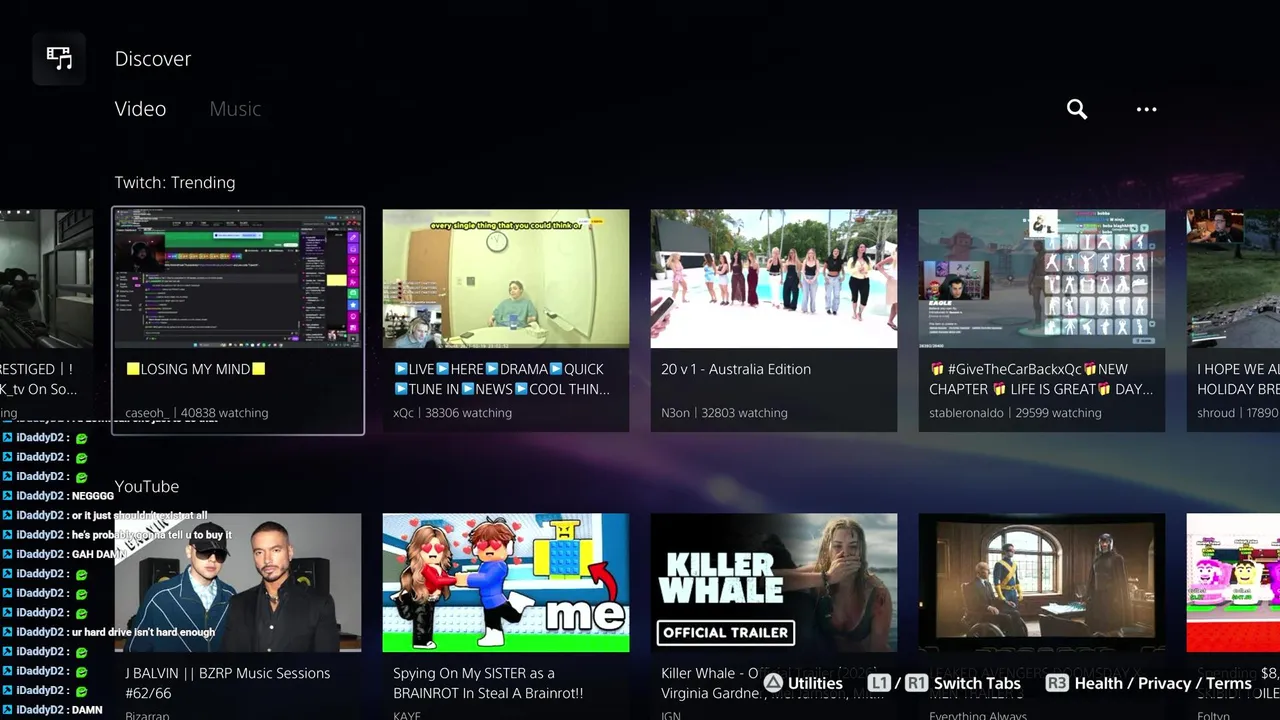Image resolution: width=1280 pixels, height=720 pixels.
Task: Play J BALVIN BZRP Music Sessions video
Action: click(238, 583)
